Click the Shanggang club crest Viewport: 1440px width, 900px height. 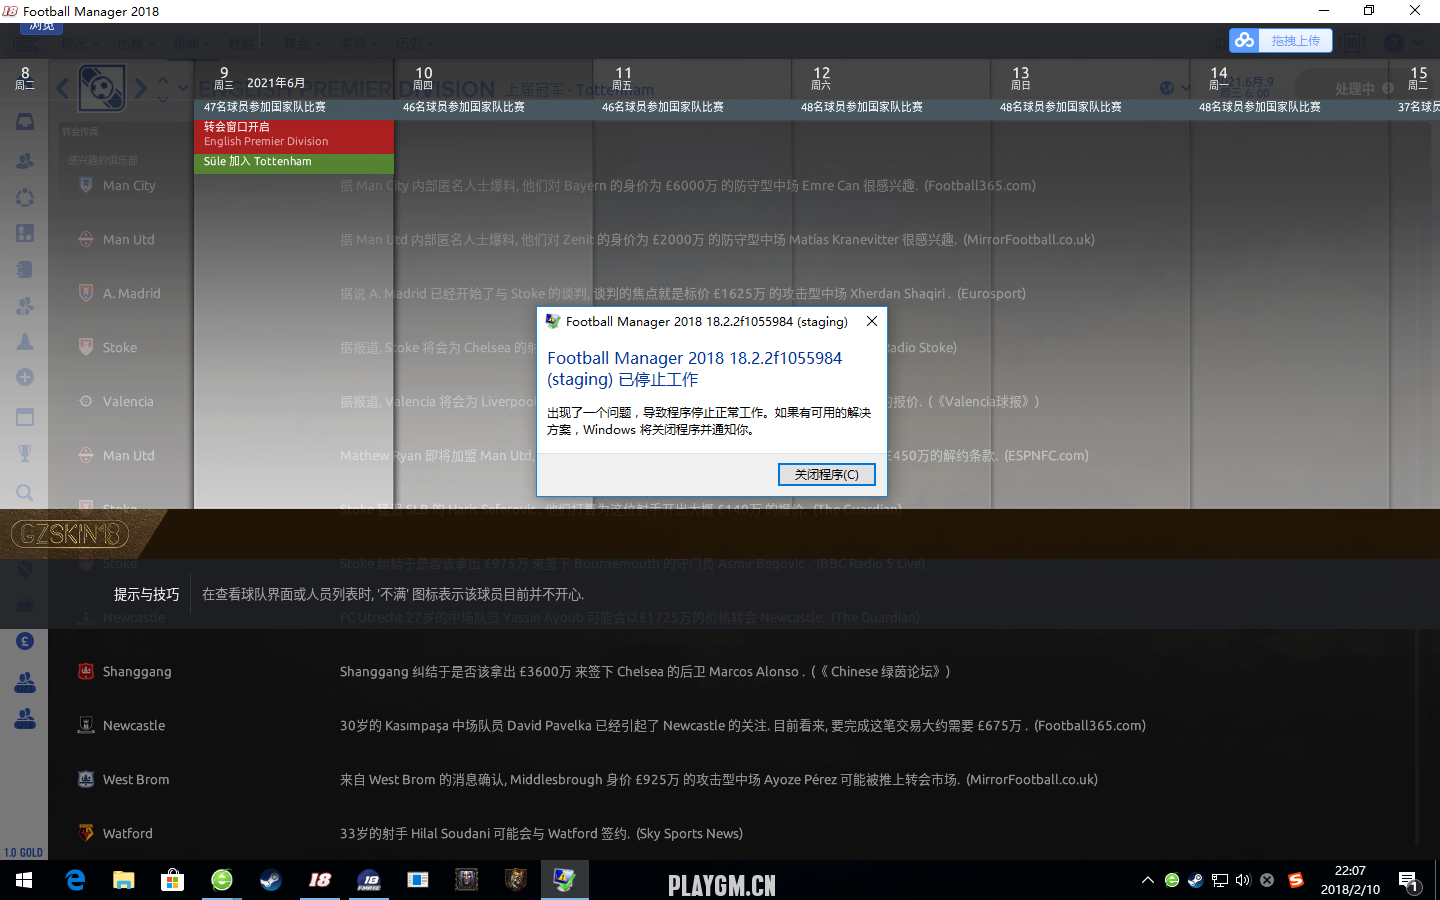pyautogui.click(x=86, y=670)
